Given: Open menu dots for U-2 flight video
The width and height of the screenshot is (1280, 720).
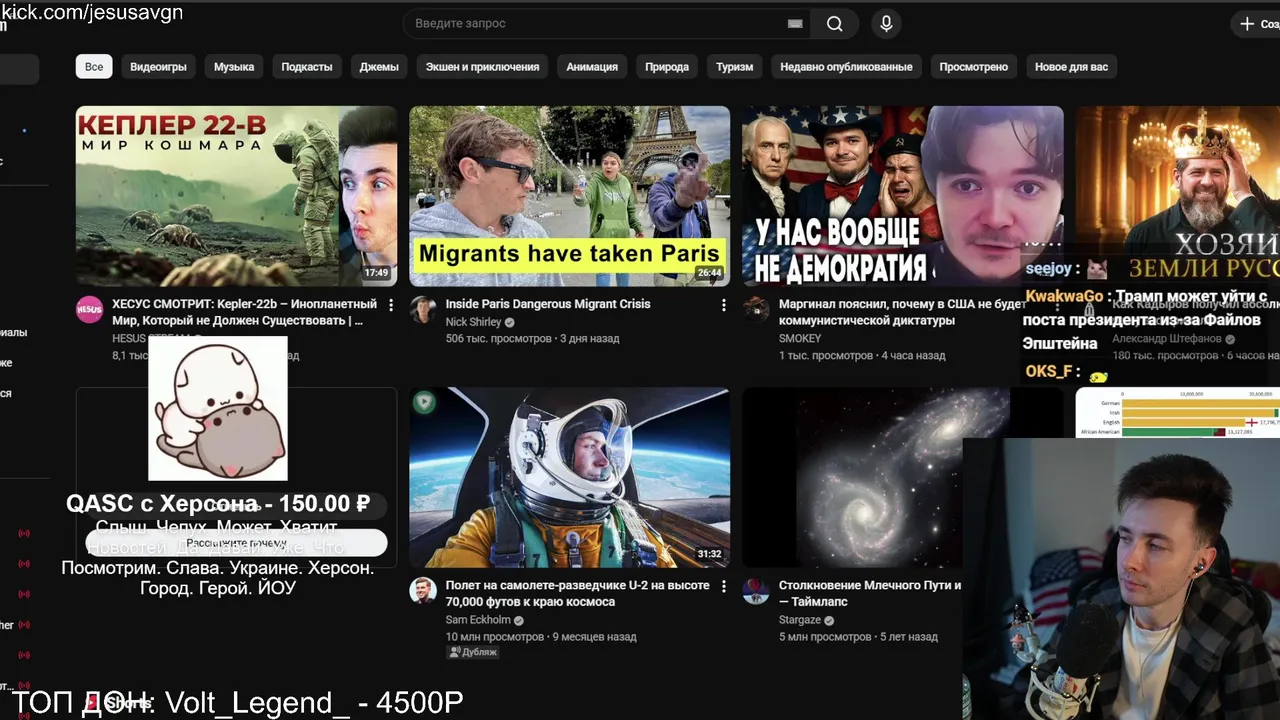Looking at the screenshot, I should coord(724,587).
